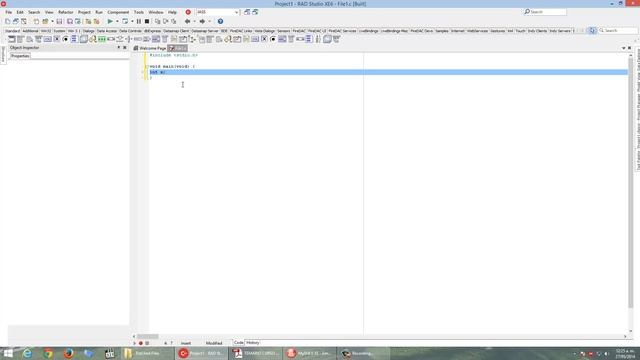640x360 pixels.
Task: Click the red macro record button
Action: click(x=141, y=343)
